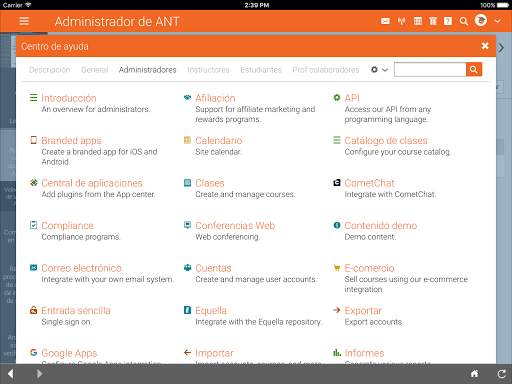Open the calendar grid icon in header
The image size is (512, 384).
coord(418,21)
